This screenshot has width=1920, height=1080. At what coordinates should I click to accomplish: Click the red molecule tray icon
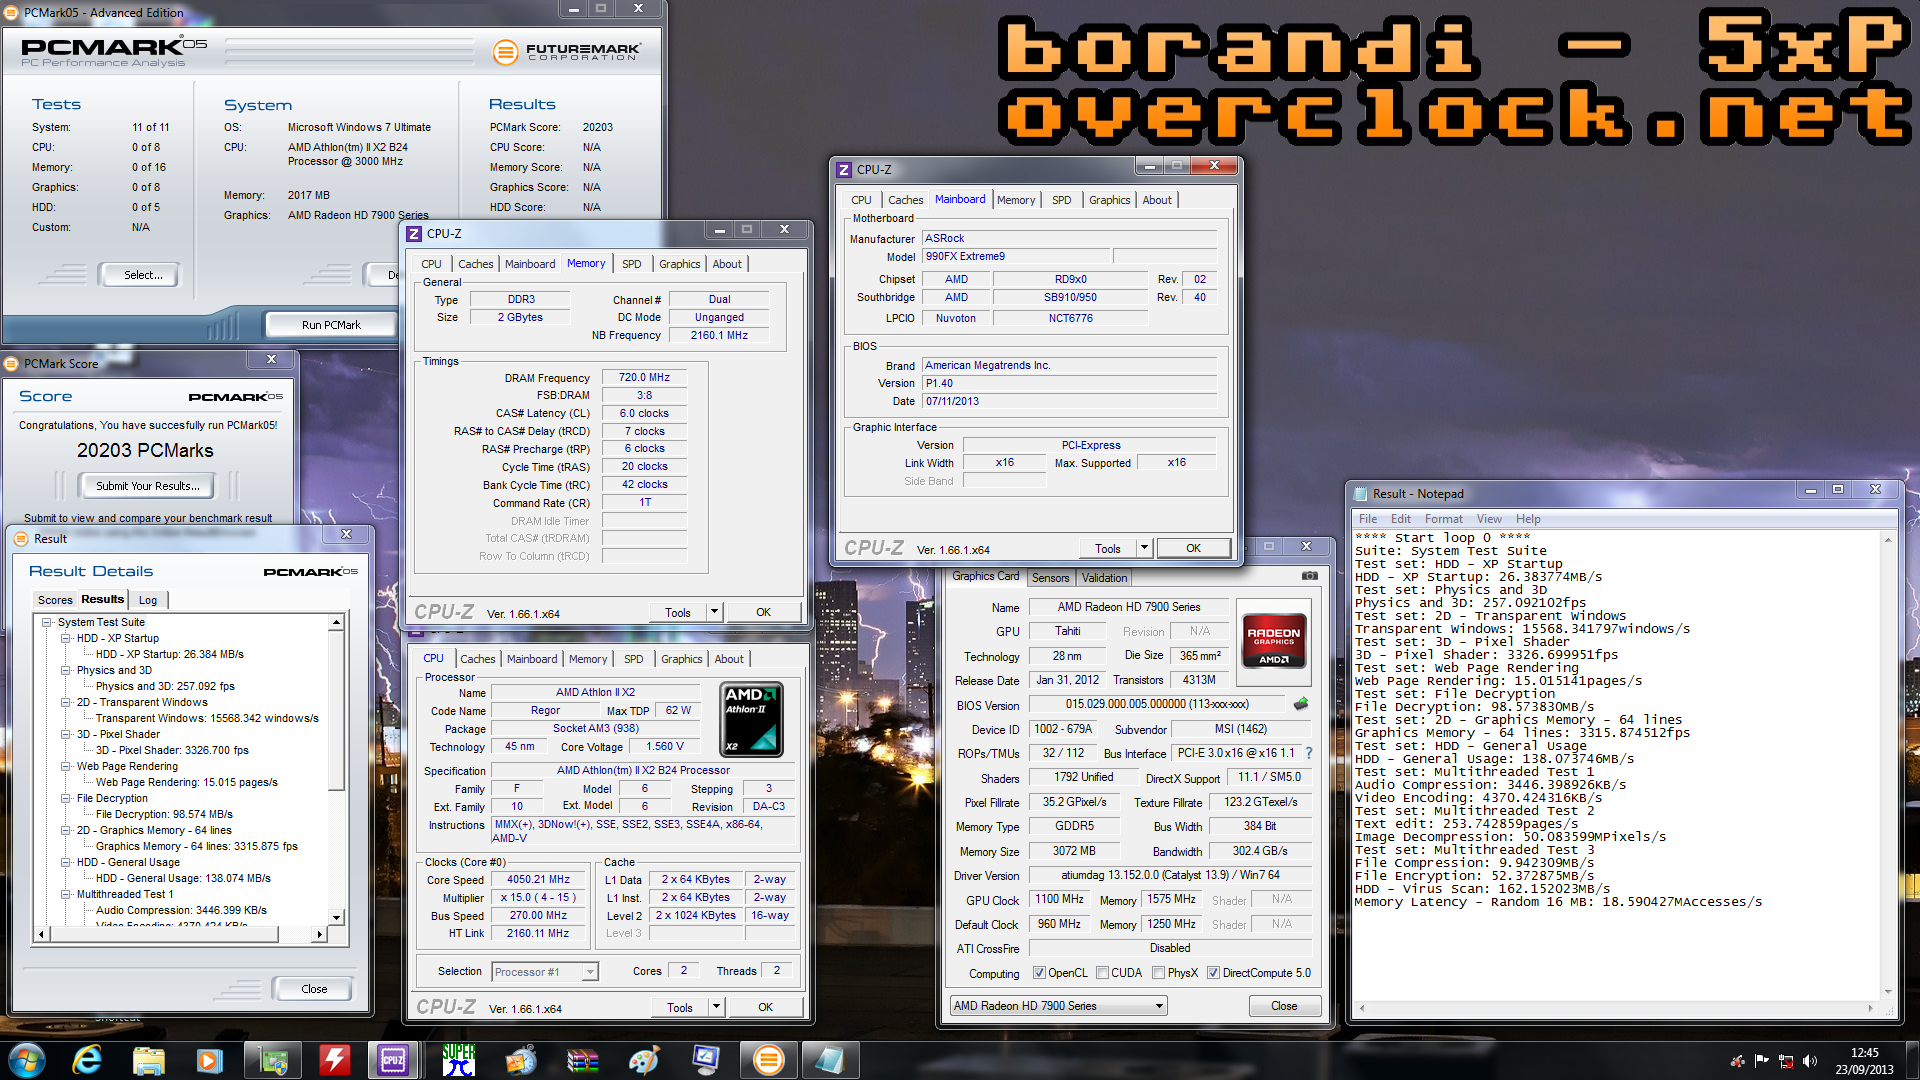pyautogui.click(x=1737, y=1061)
